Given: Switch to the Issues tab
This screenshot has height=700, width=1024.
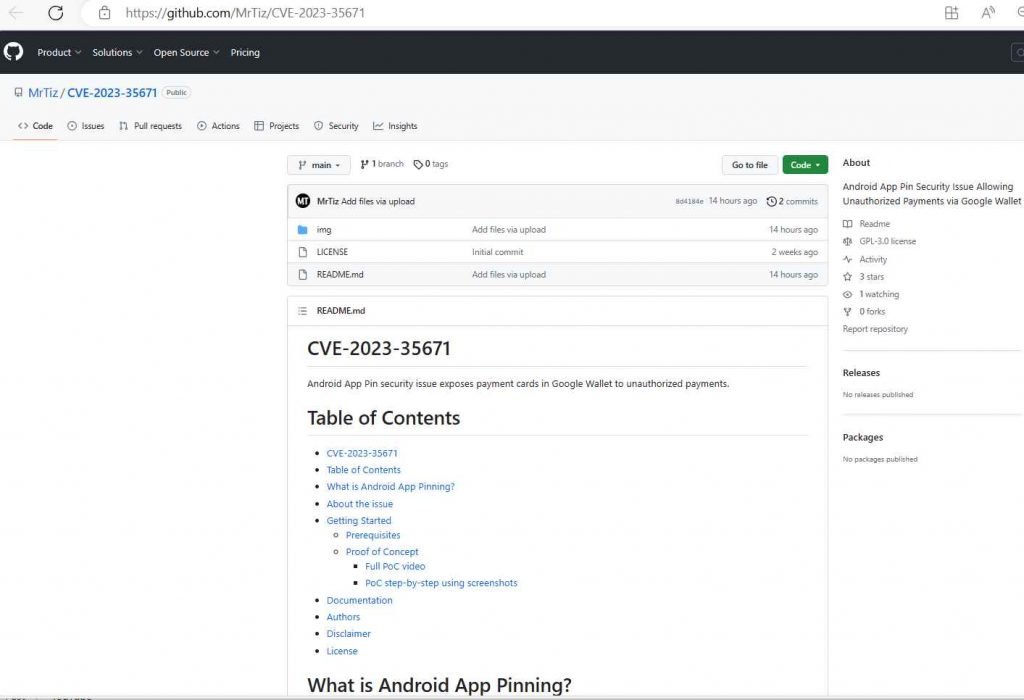Looking at the screenshot, I should coord(86,126).
